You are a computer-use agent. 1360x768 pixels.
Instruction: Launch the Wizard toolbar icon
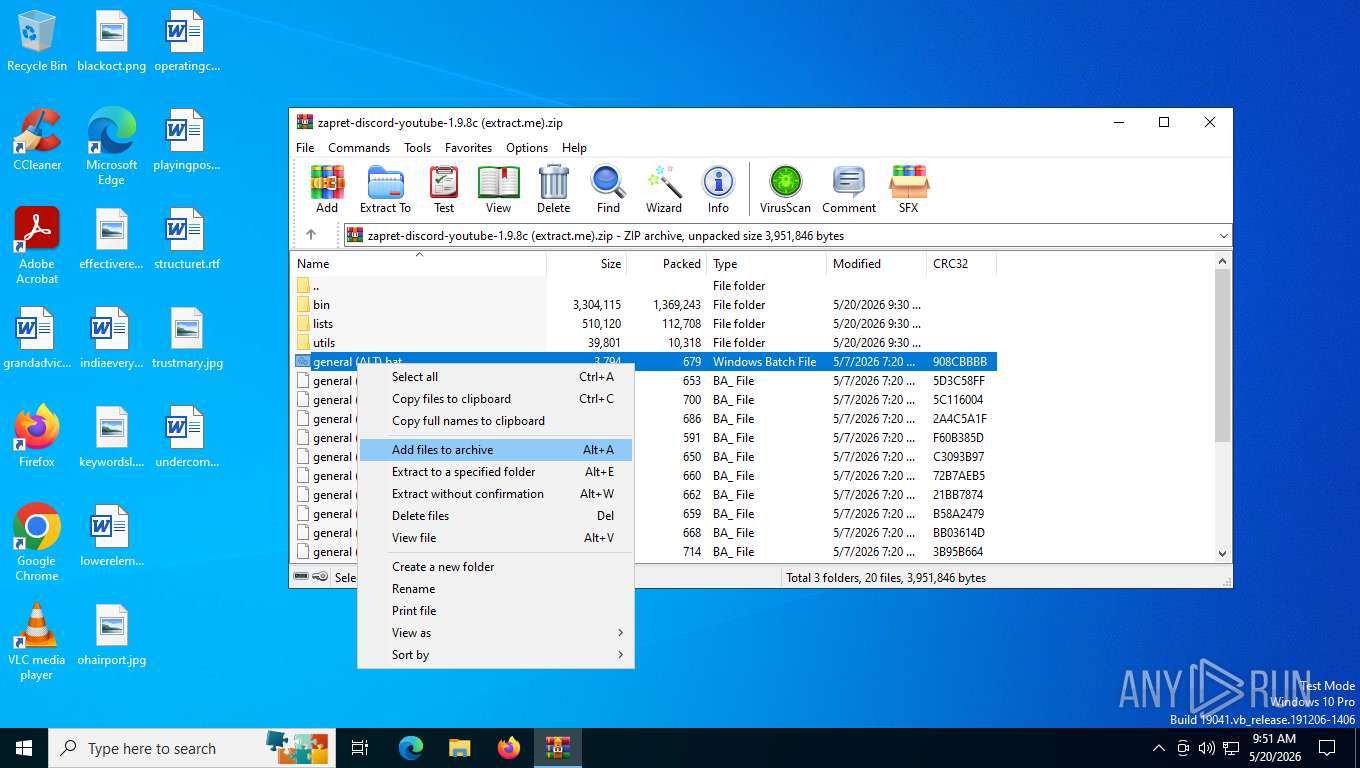[663, 190]
